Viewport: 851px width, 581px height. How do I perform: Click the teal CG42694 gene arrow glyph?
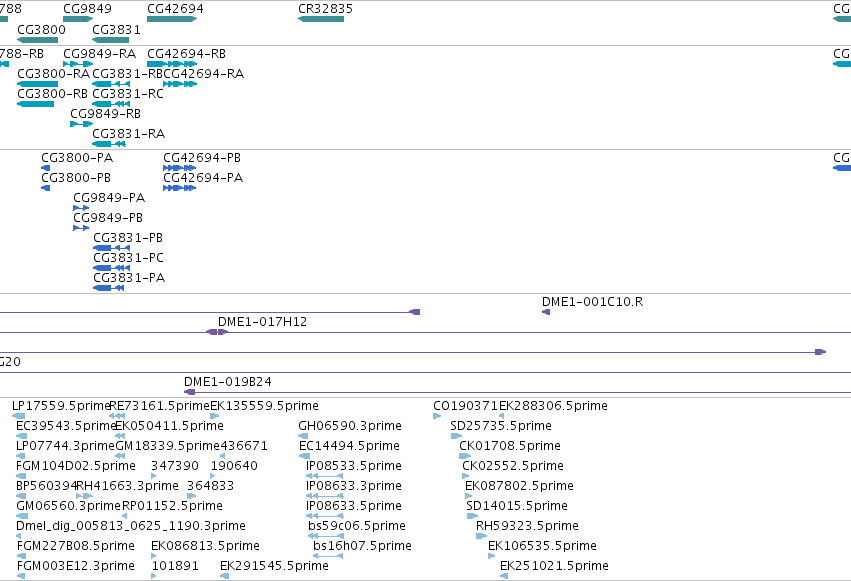pyautogui.click(x=172, y=19)
